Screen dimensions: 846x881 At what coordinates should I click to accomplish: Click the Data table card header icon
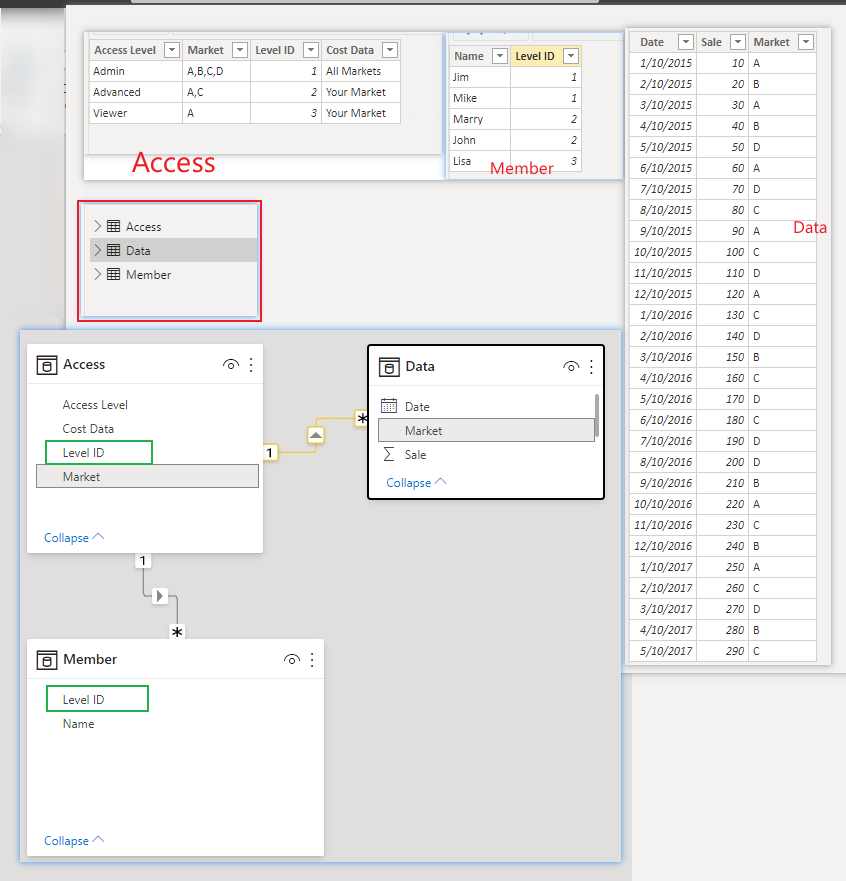(389, 367)
